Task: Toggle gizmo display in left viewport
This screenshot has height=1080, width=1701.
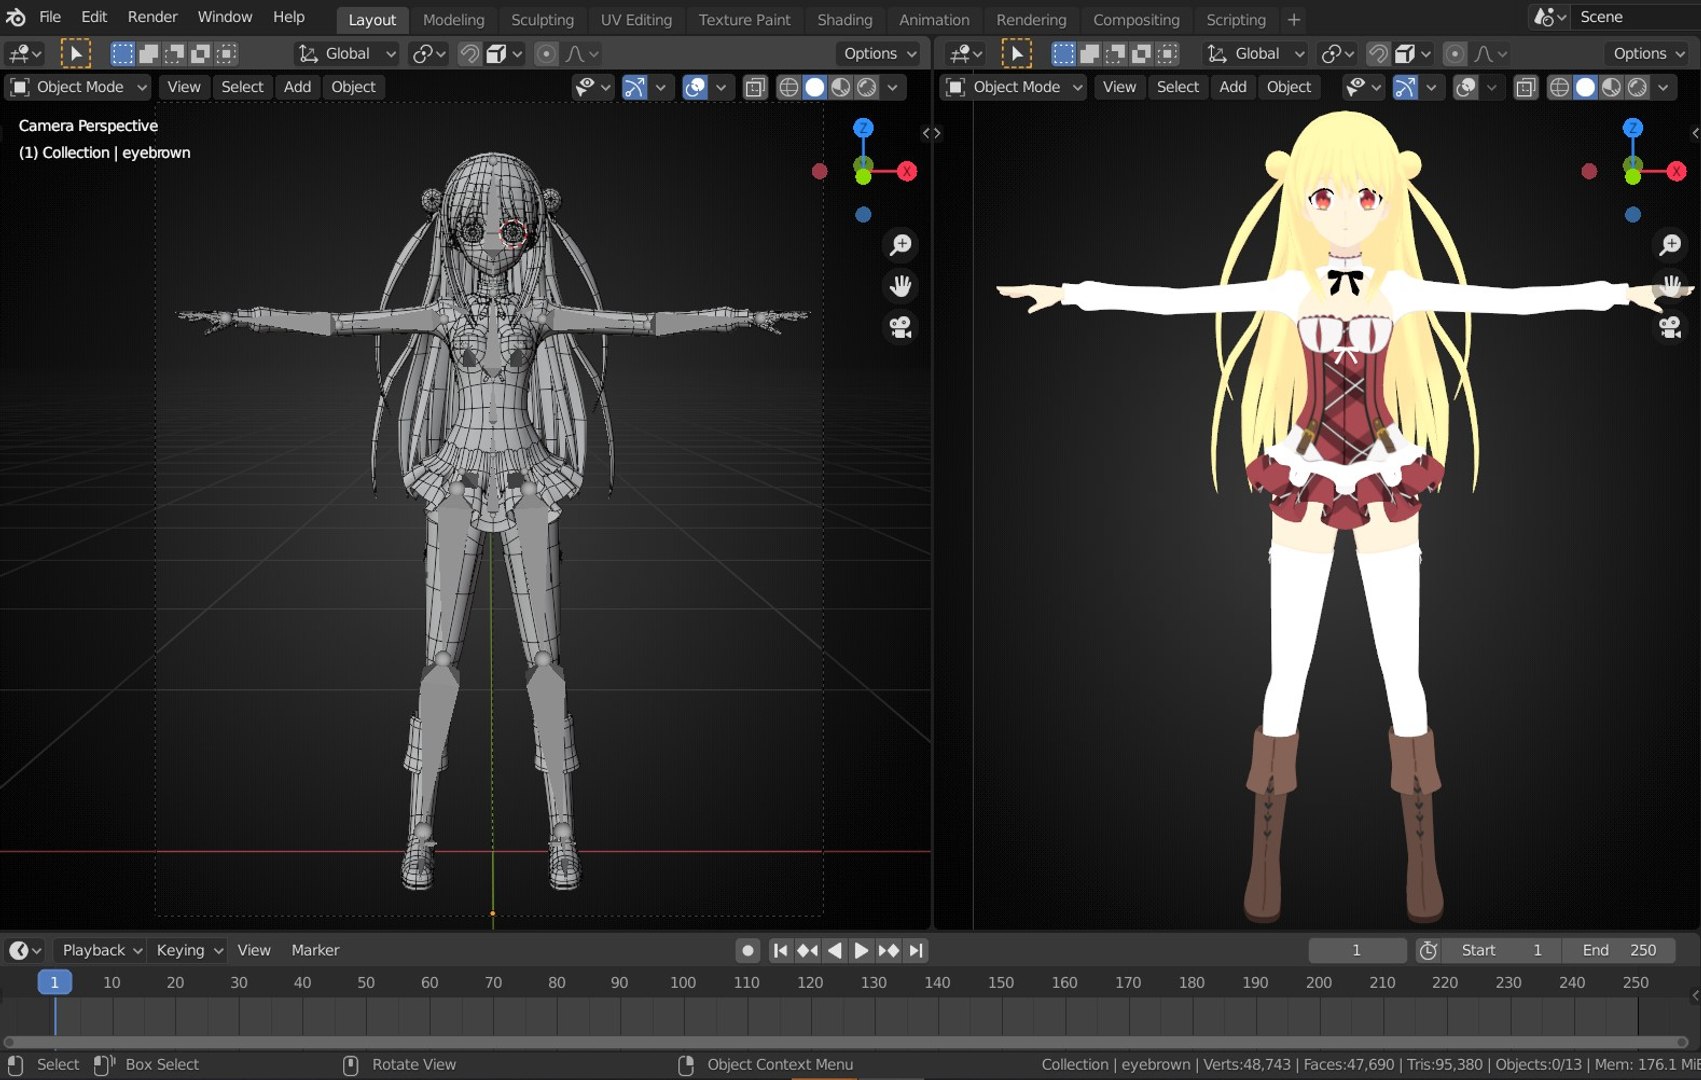Action: (634, 87)
